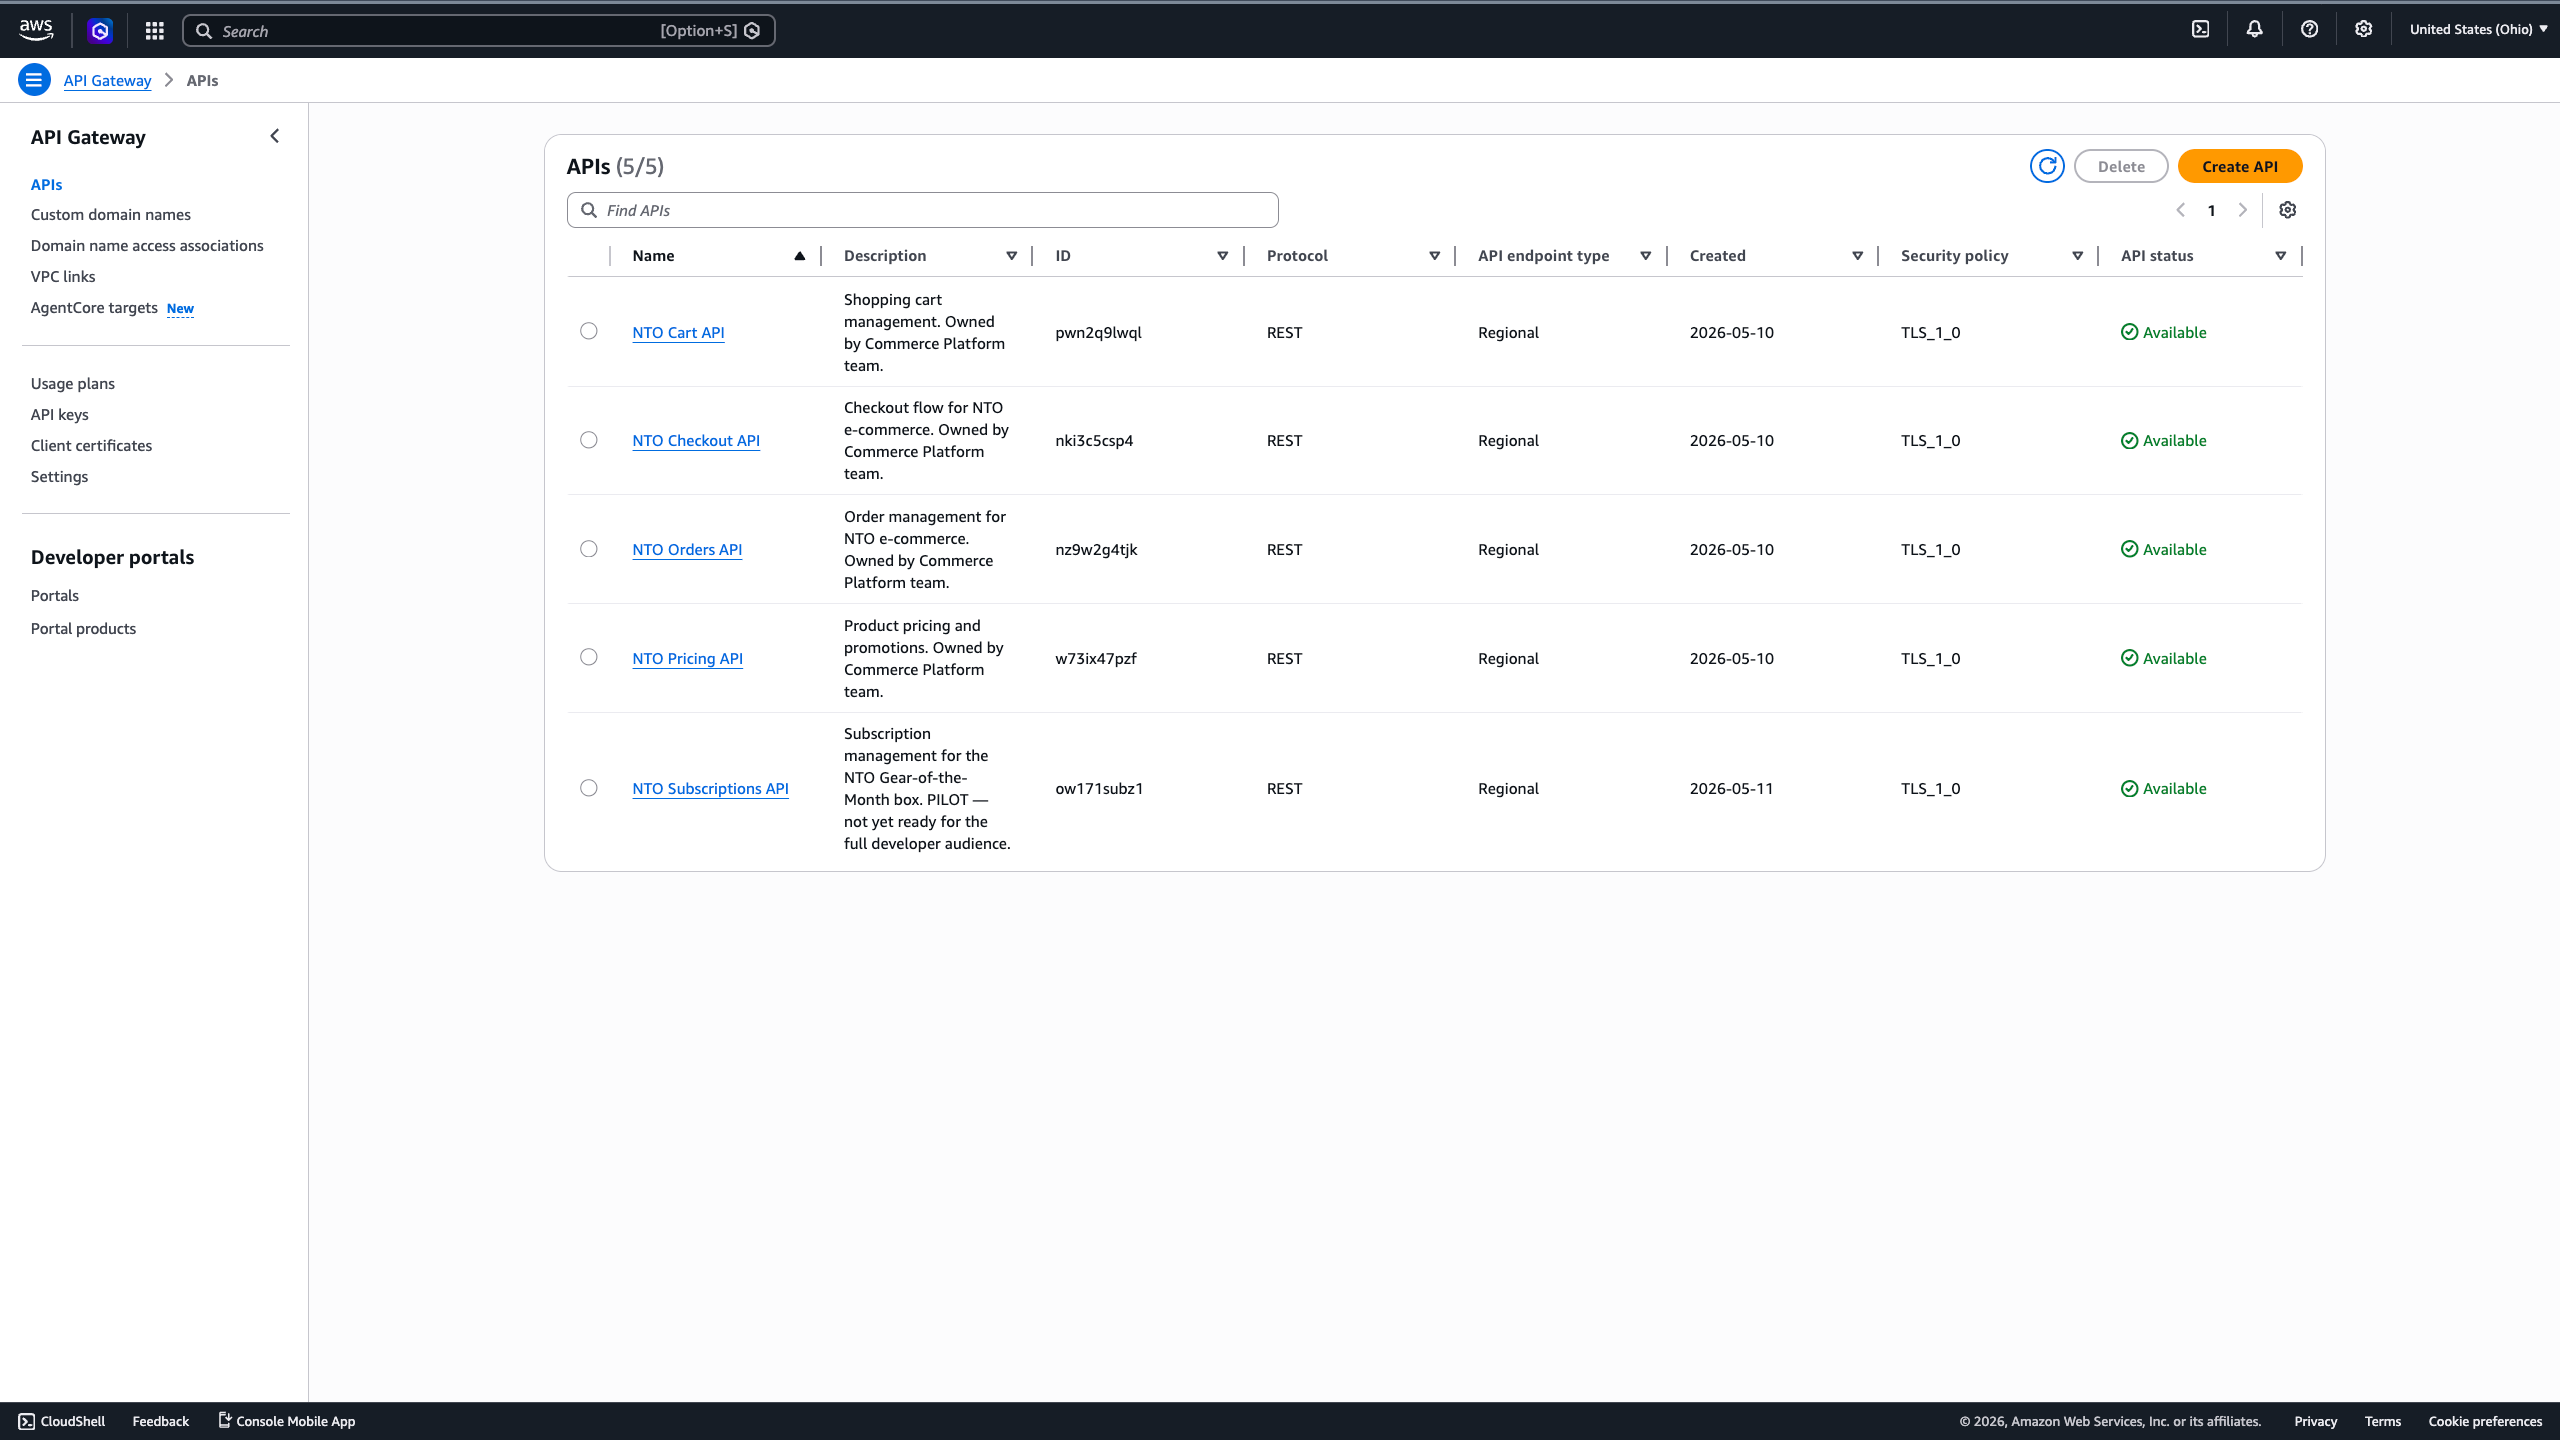Image resolution: width=2560 pixels, height=1440 pixels.
Task: Open Custom domain names in sidebar
Action: (111, 215)
